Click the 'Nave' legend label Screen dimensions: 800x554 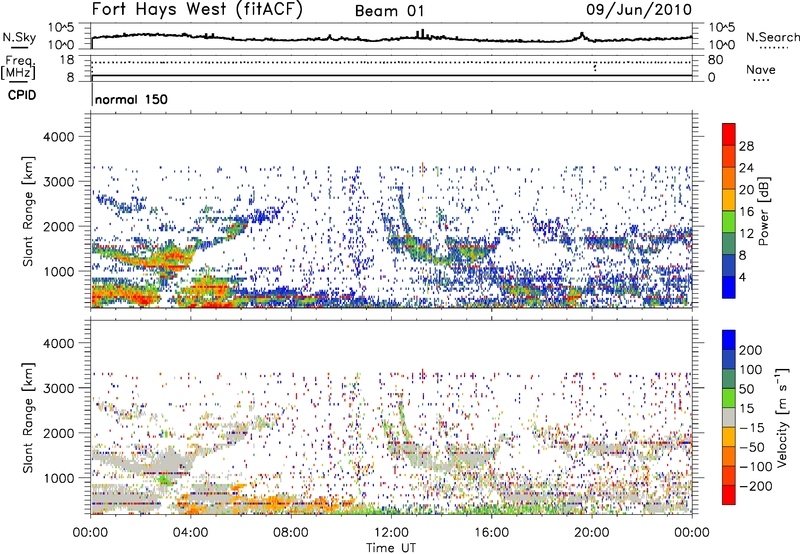(x=761, y=69)
